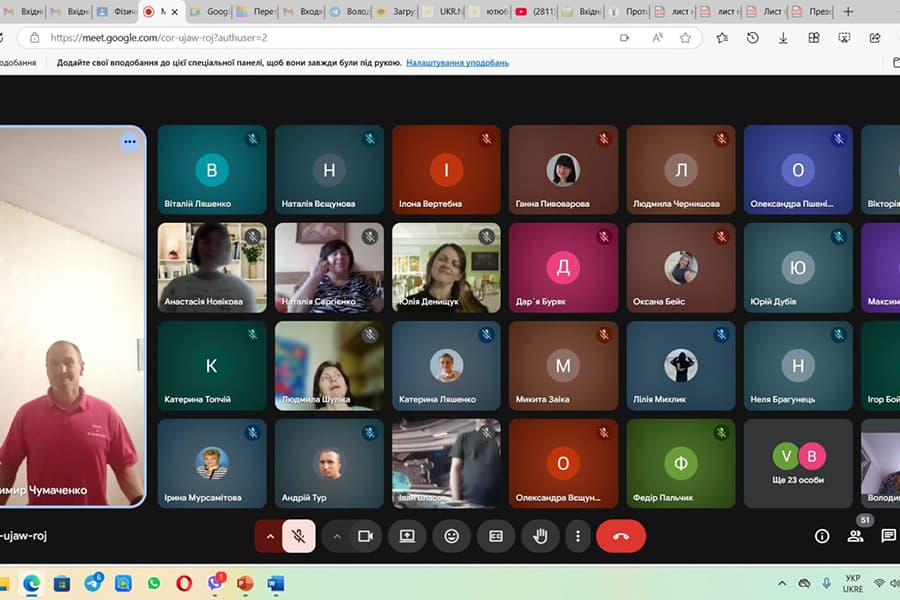The image size is (900, 600).
Task: Open a new browser tab
Action: [848, 11]
